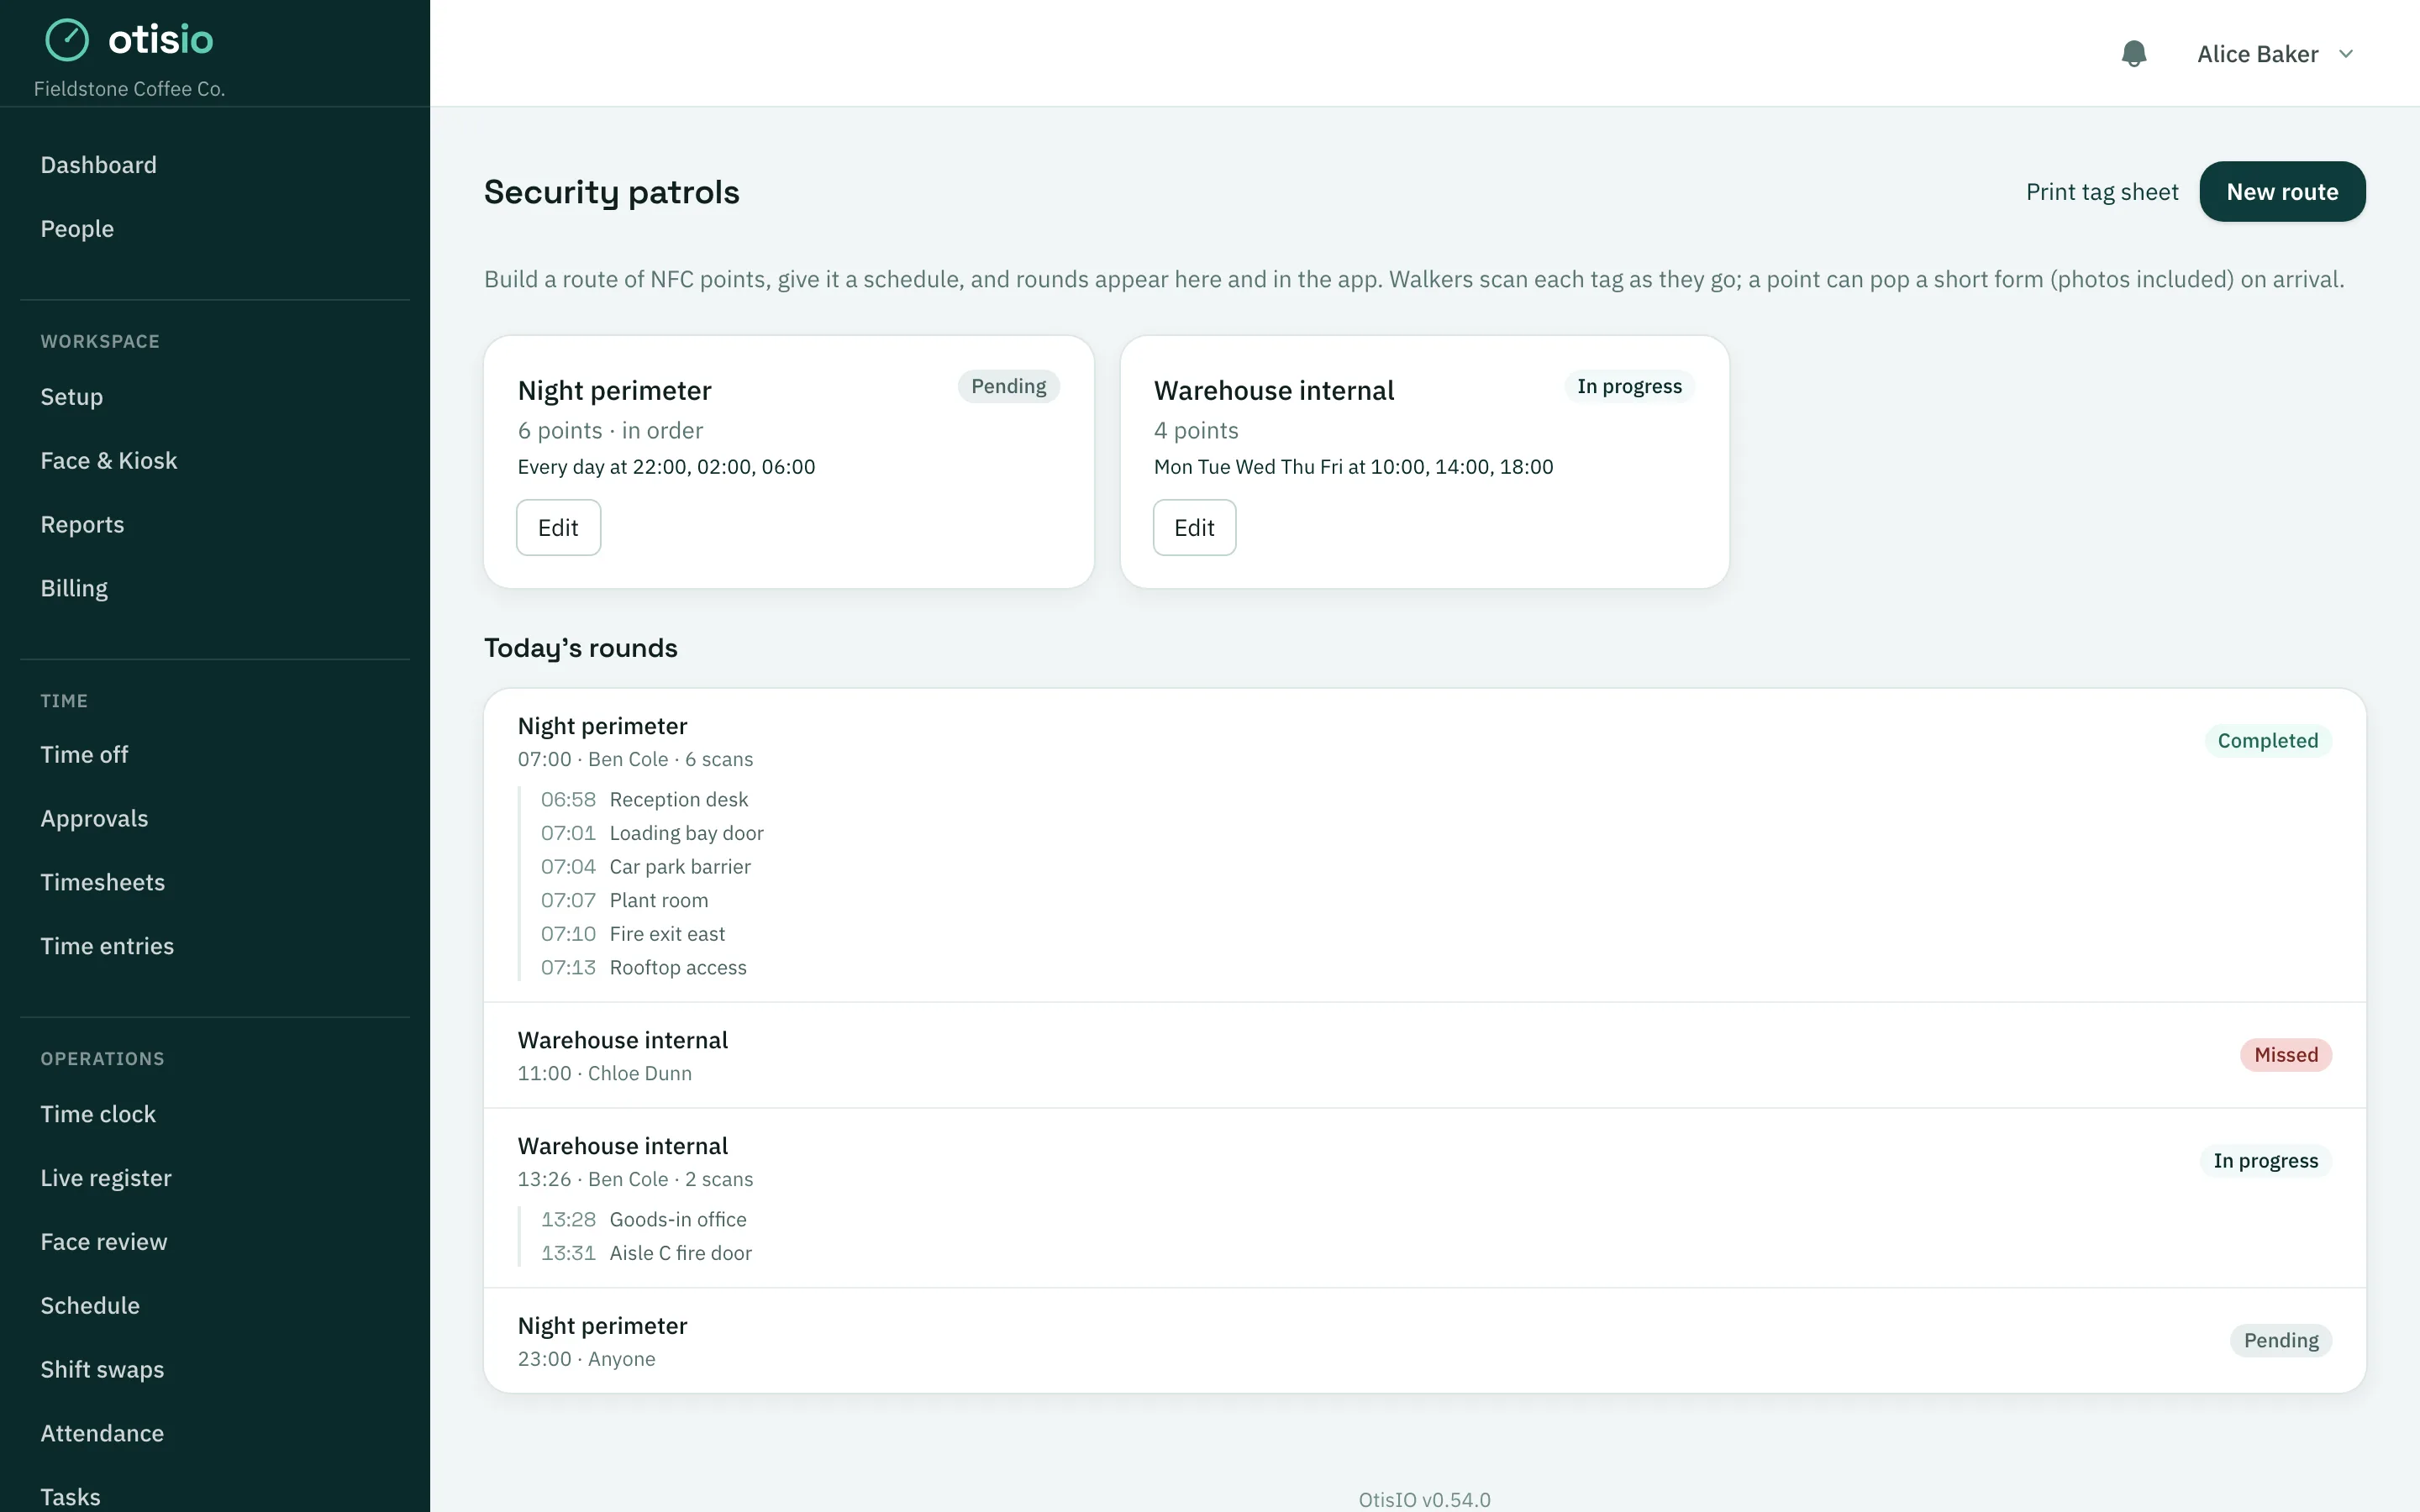Click In progress badge in 13:26 round
Viewport: 2420px width, 1512px height.
[x=2265, y=1161]
